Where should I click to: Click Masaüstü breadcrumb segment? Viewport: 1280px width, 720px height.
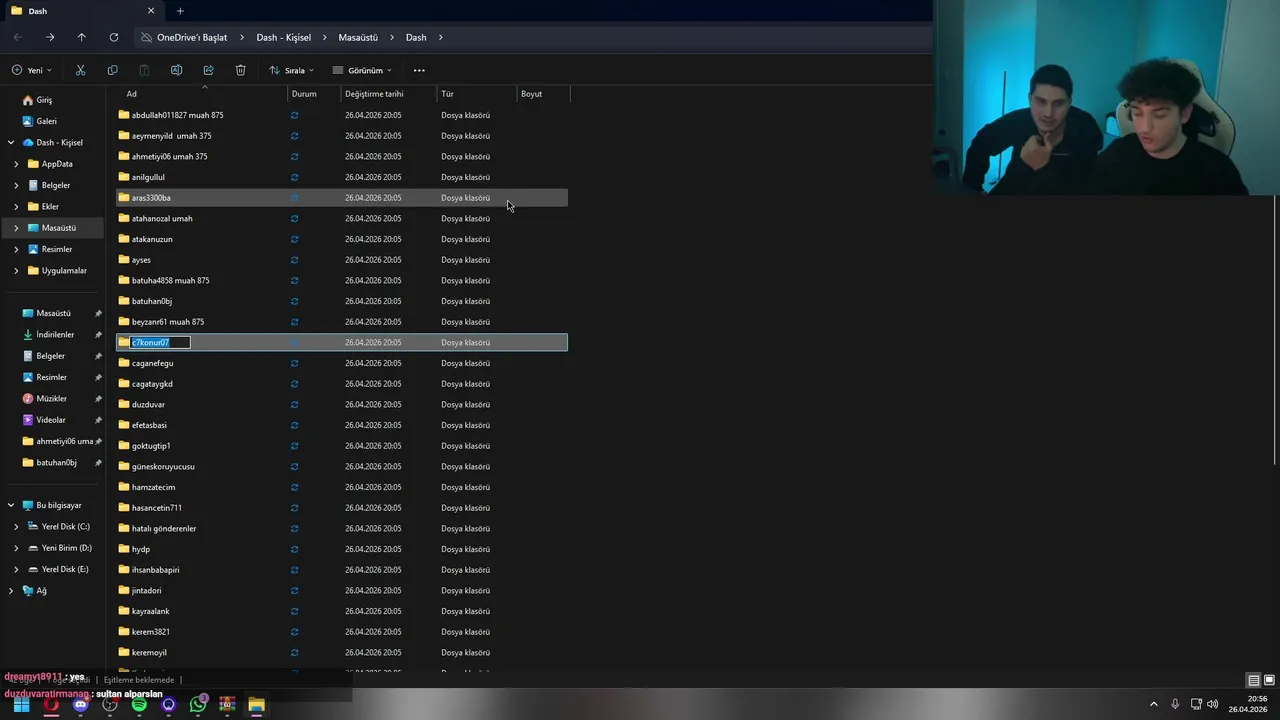point(358,37)
